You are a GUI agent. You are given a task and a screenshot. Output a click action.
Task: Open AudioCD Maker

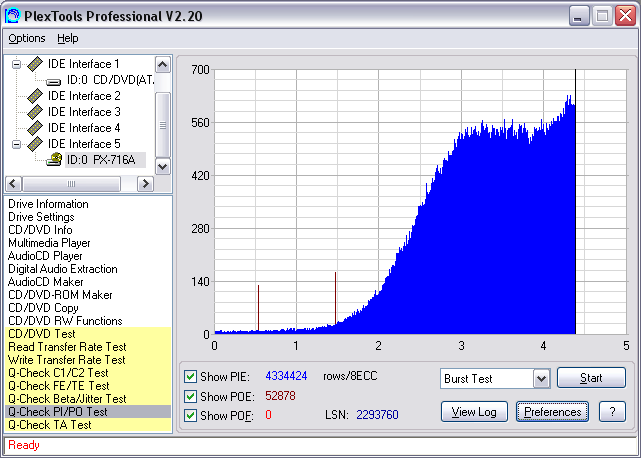(x=45, y=282)
